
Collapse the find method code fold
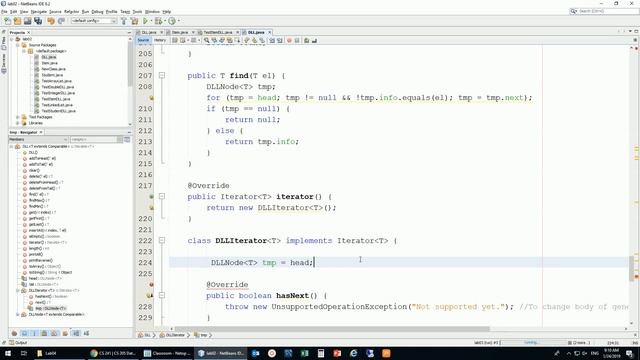pos(162,76)
